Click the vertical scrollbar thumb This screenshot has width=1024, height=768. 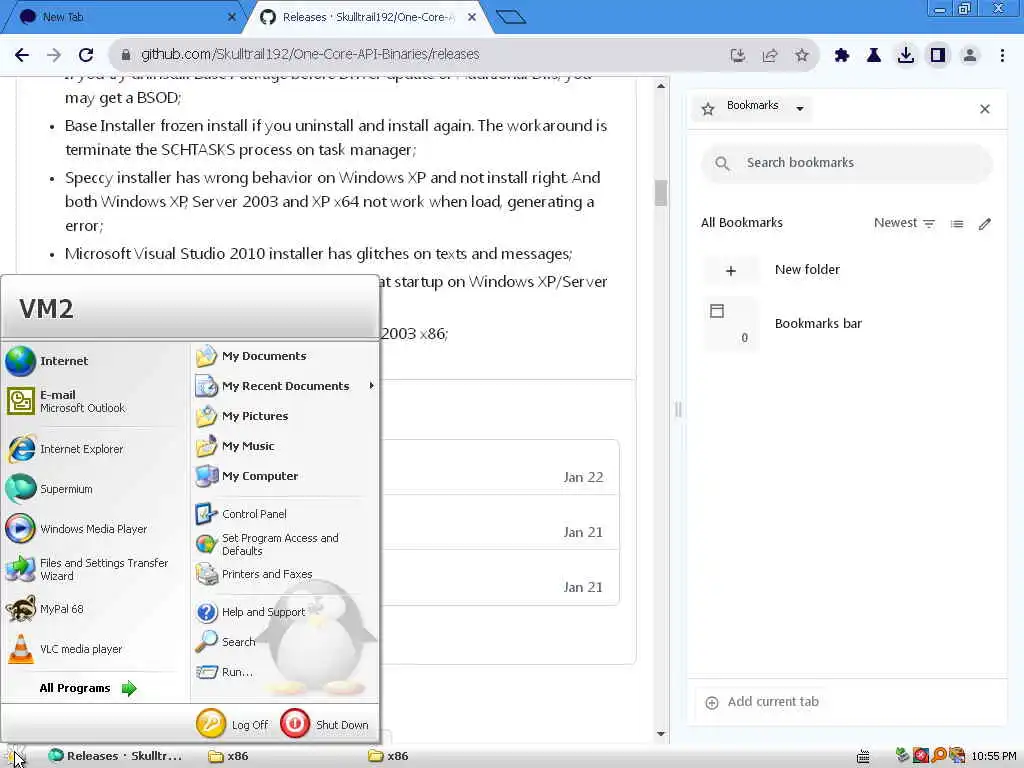(661, 193)
